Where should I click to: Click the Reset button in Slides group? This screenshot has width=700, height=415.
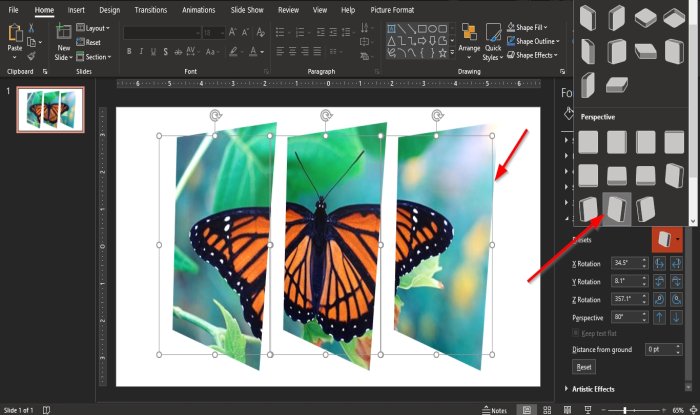92,43
